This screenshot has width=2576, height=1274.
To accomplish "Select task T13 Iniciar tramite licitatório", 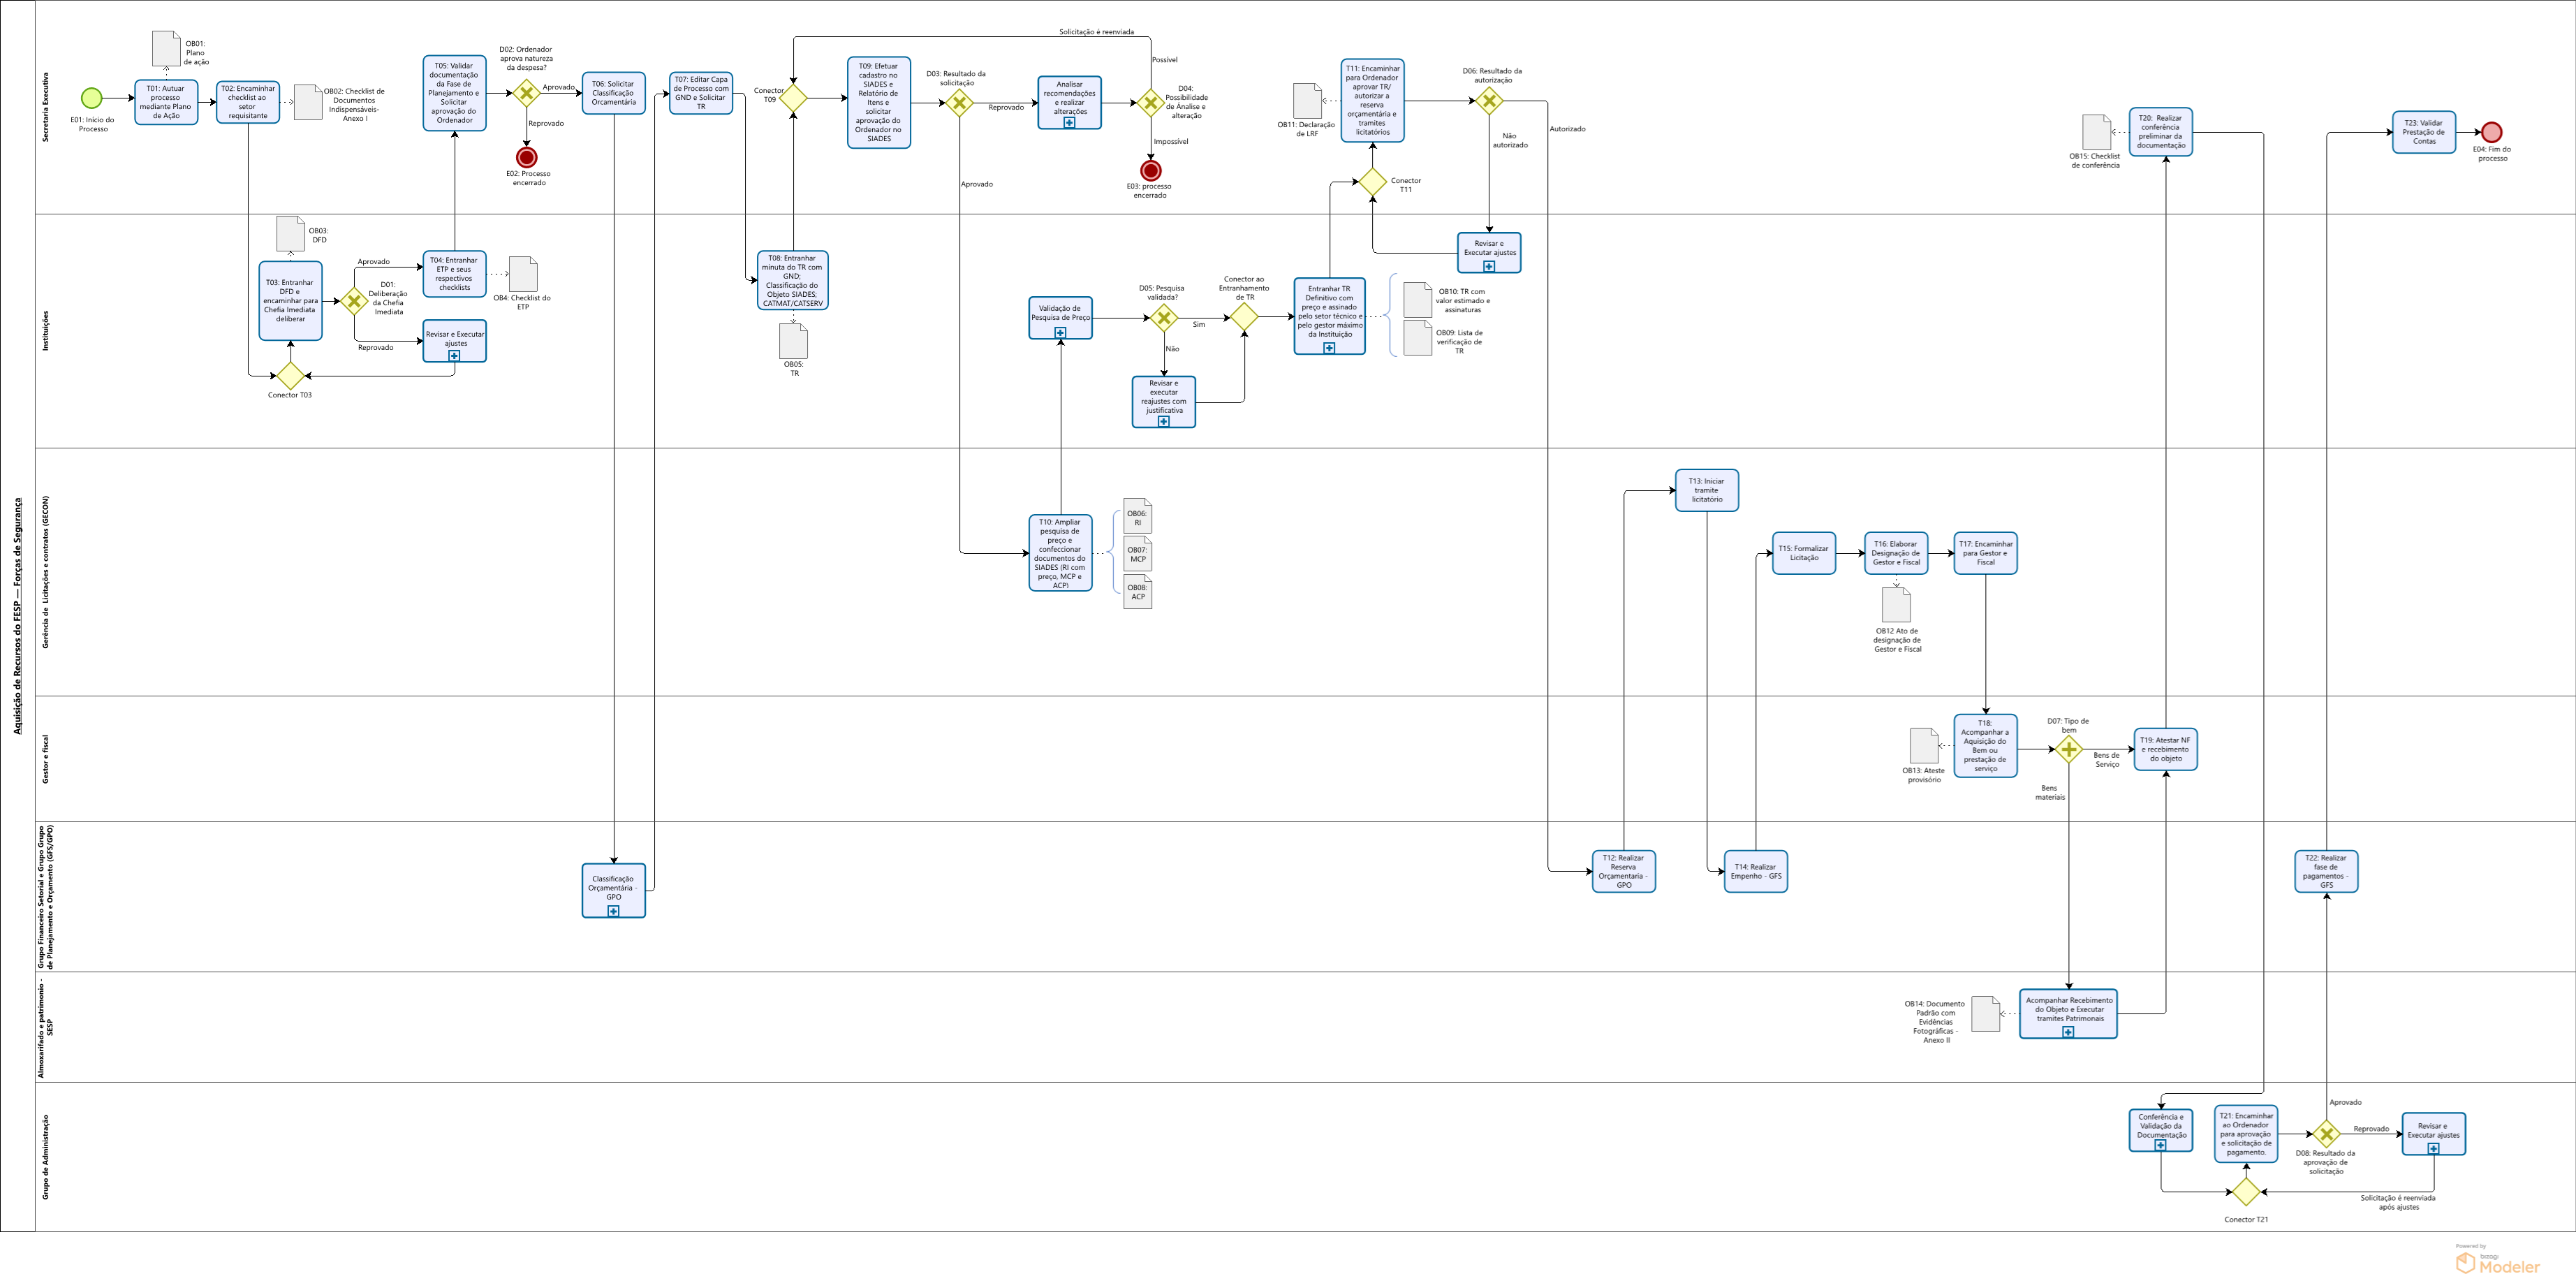I will coord(1706,490).
